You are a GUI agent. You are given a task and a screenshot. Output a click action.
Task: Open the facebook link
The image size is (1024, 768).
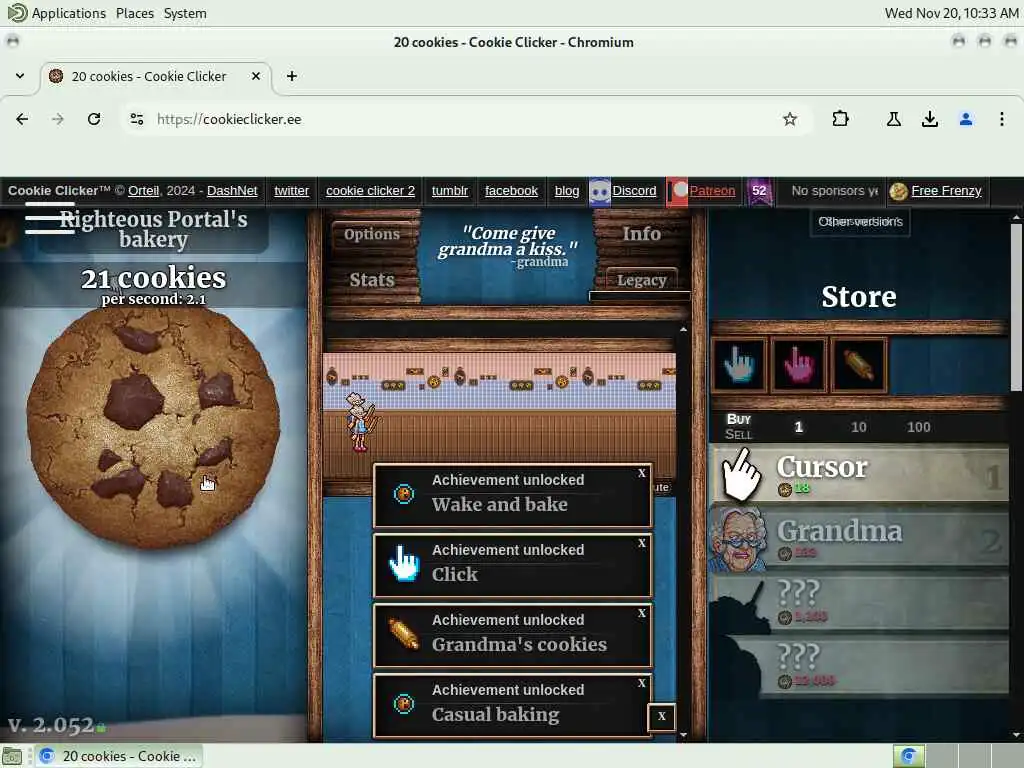pyautogui.click(x=511, y=191)
